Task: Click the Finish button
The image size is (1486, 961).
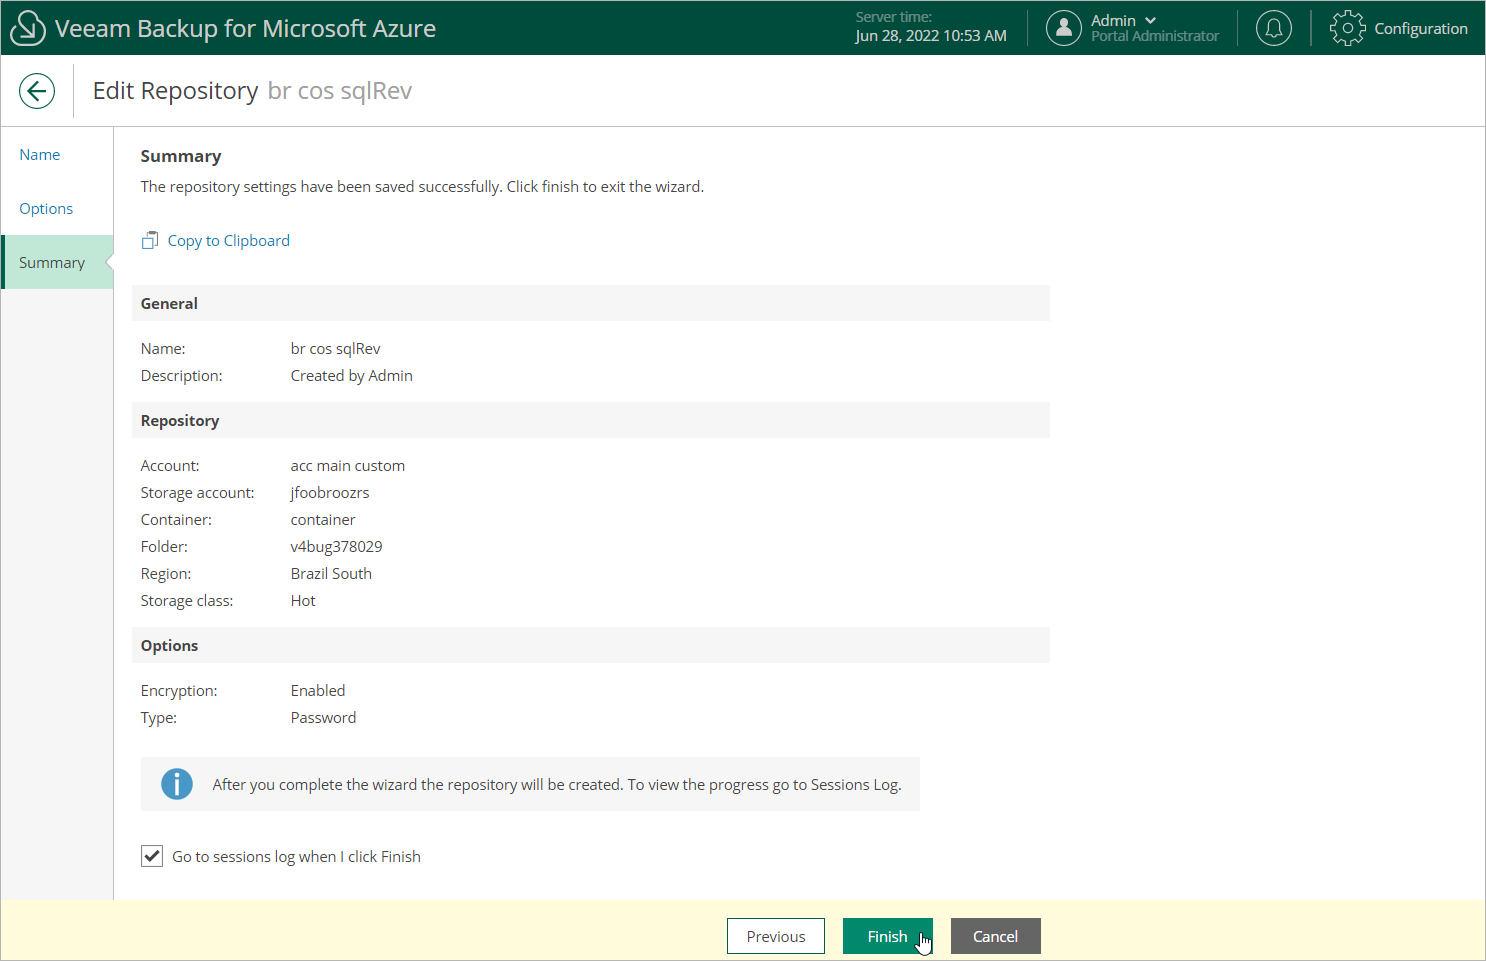Action: click(888, 936)
